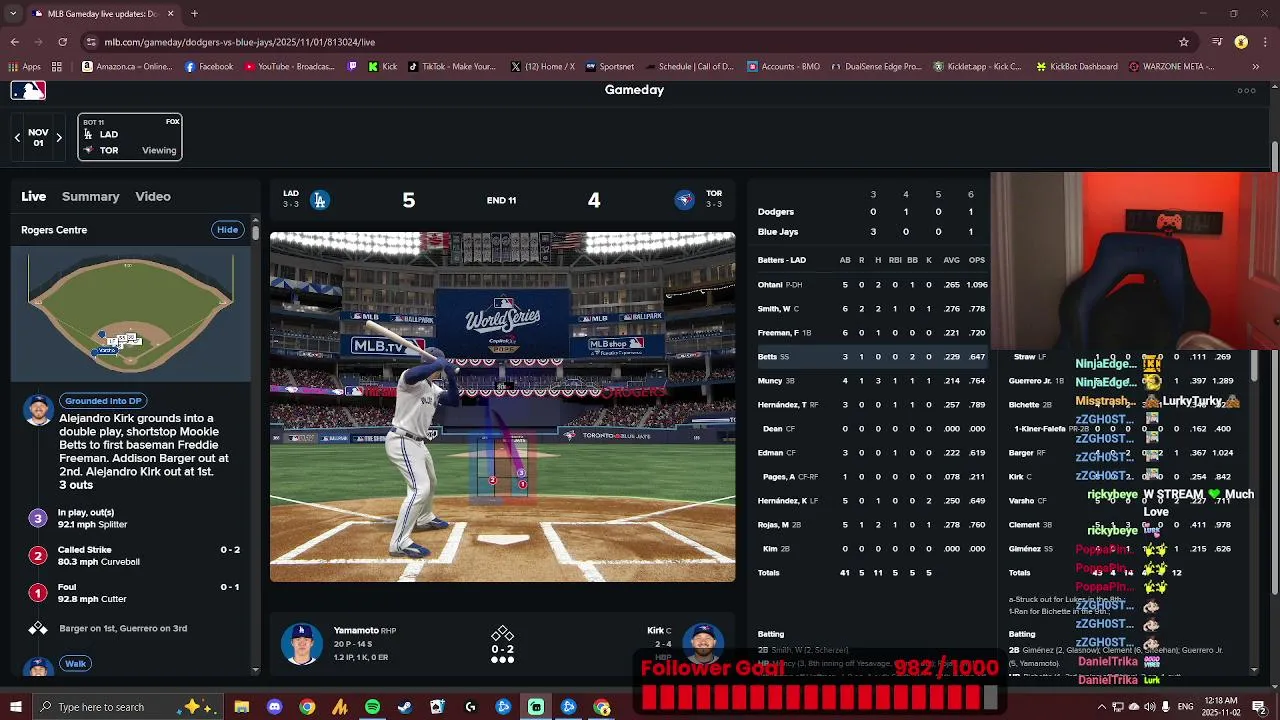Open Spotify from the taskbar
1280x720 pixels.
(372, 707)
